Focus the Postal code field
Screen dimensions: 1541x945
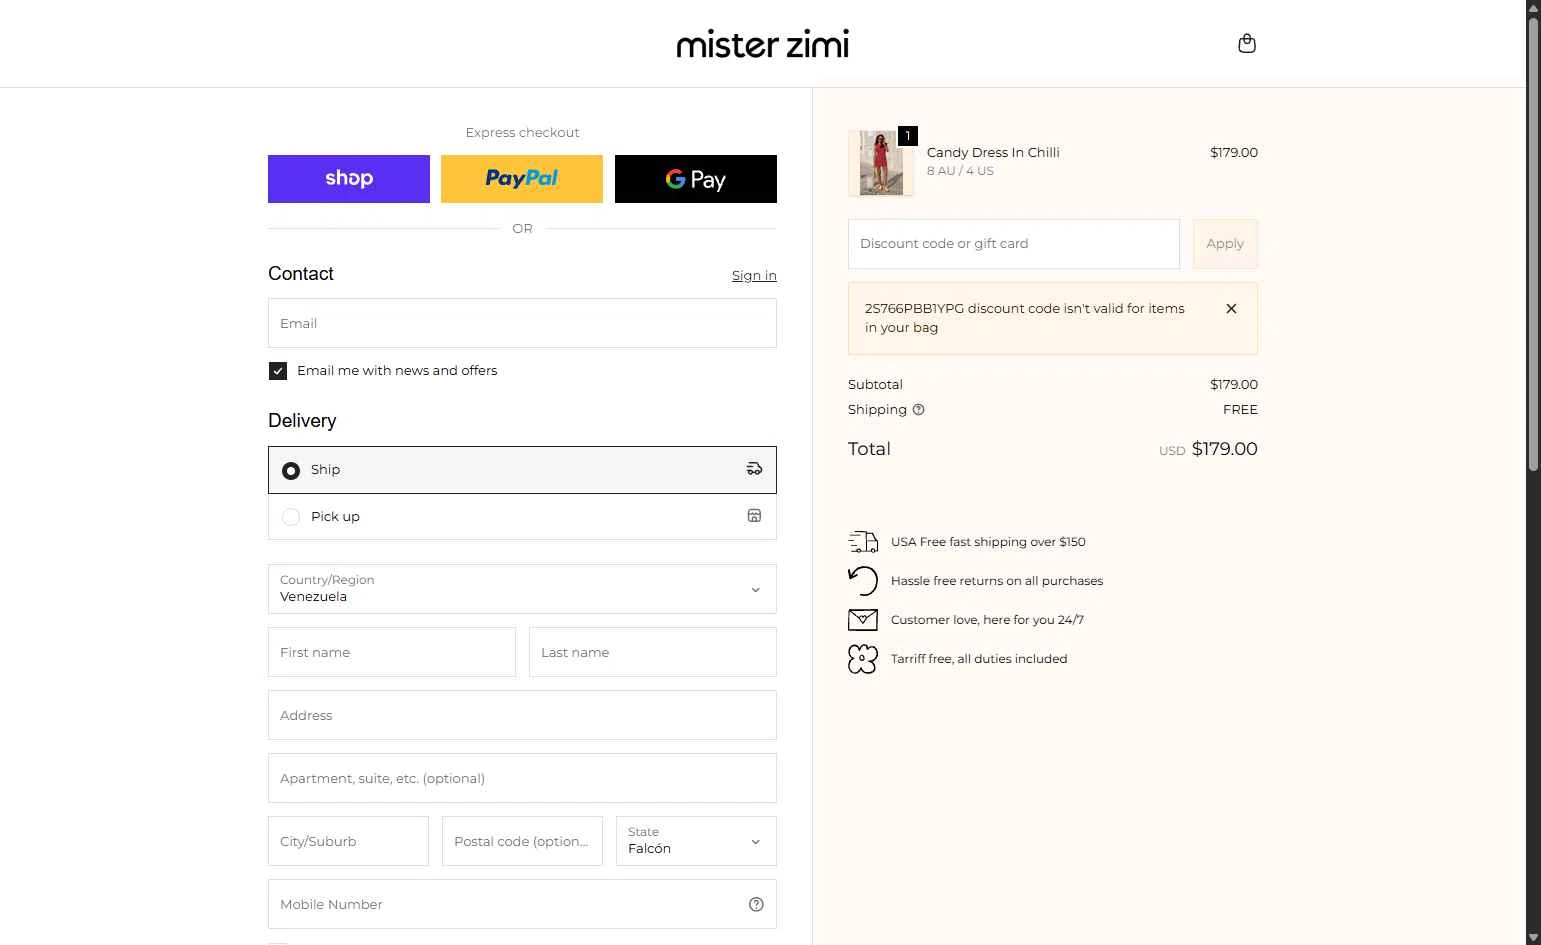pos(522,841)
